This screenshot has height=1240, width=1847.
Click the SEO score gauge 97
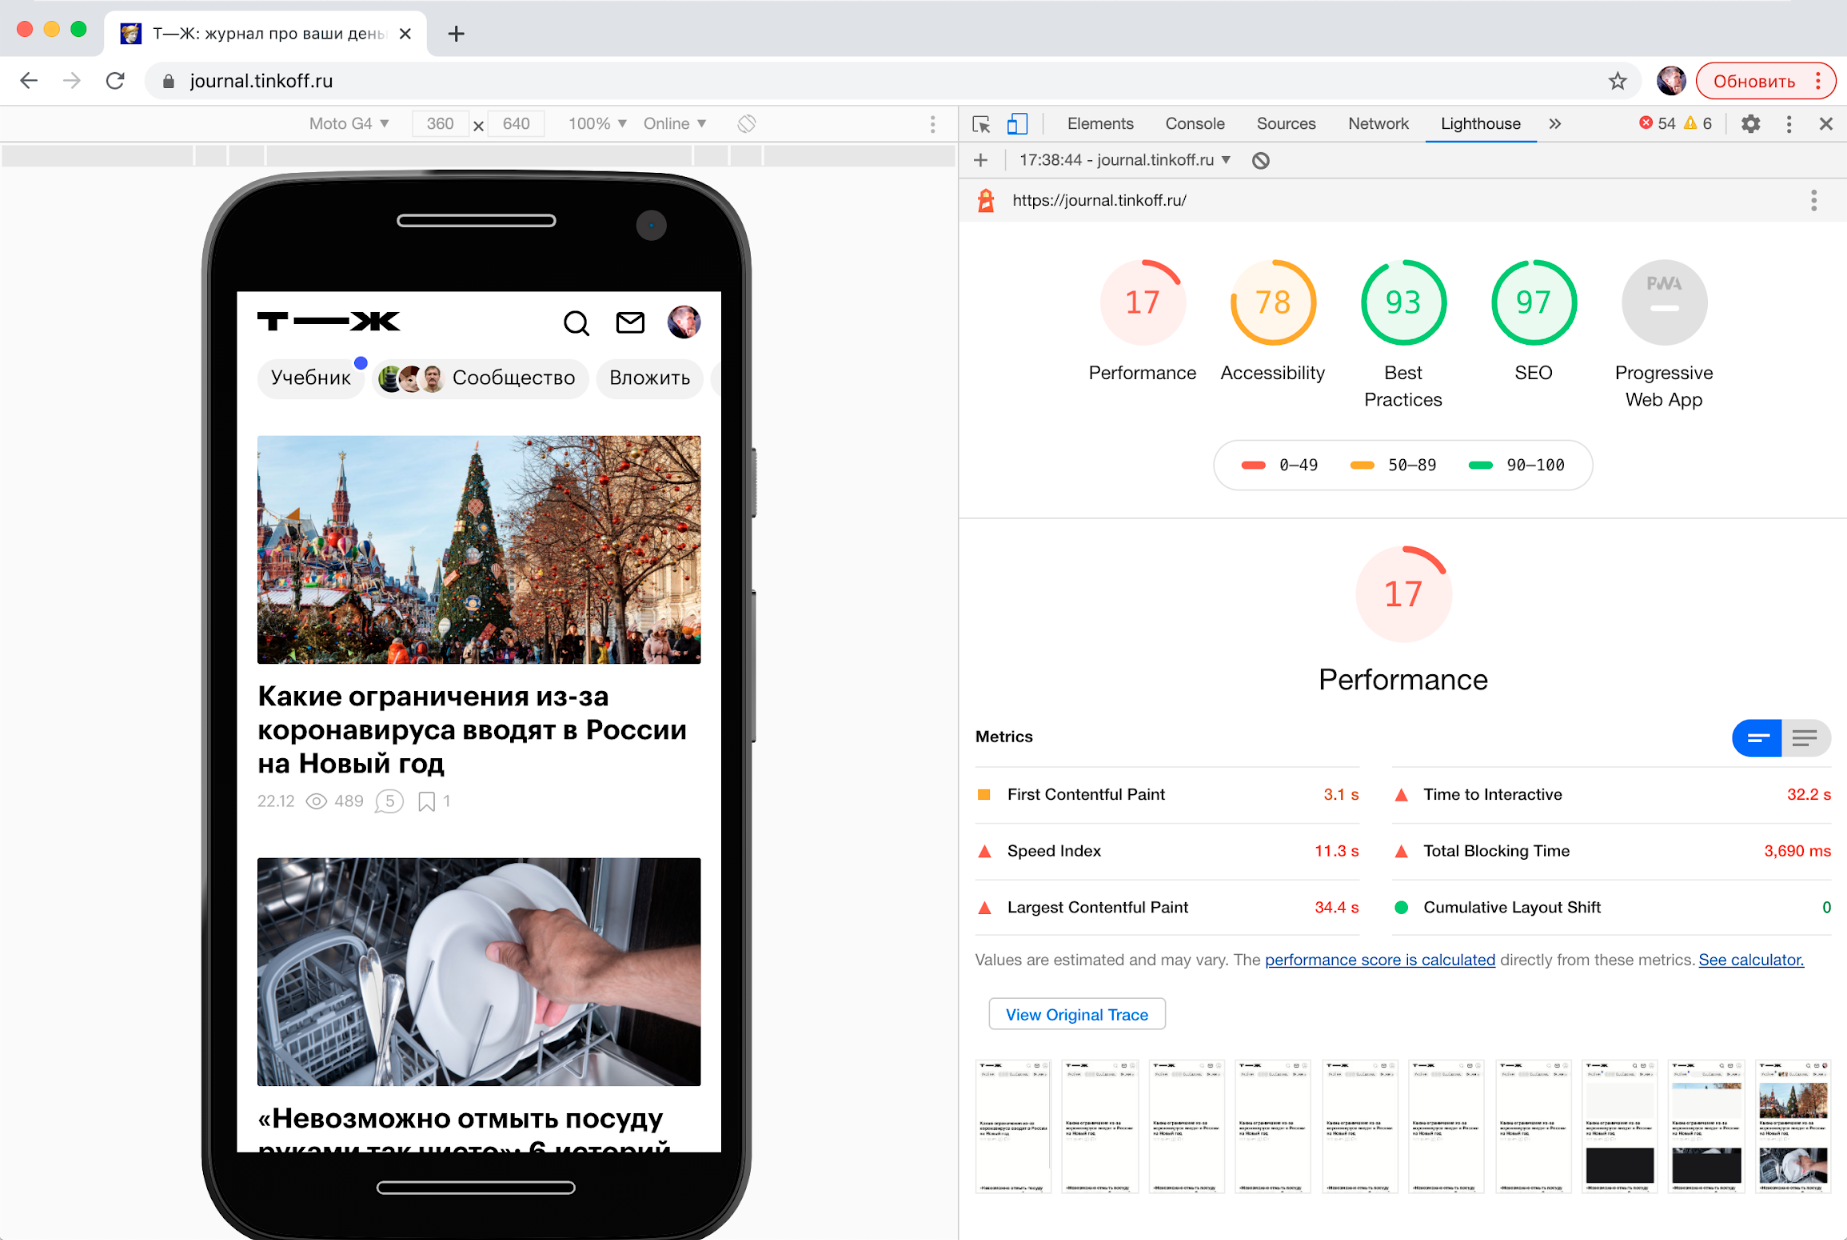(1533, 302)
